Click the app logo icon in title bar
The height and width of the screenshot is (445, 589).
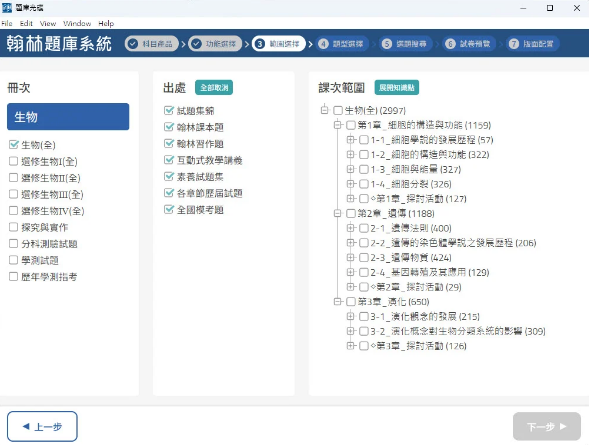tap(7, 8)
